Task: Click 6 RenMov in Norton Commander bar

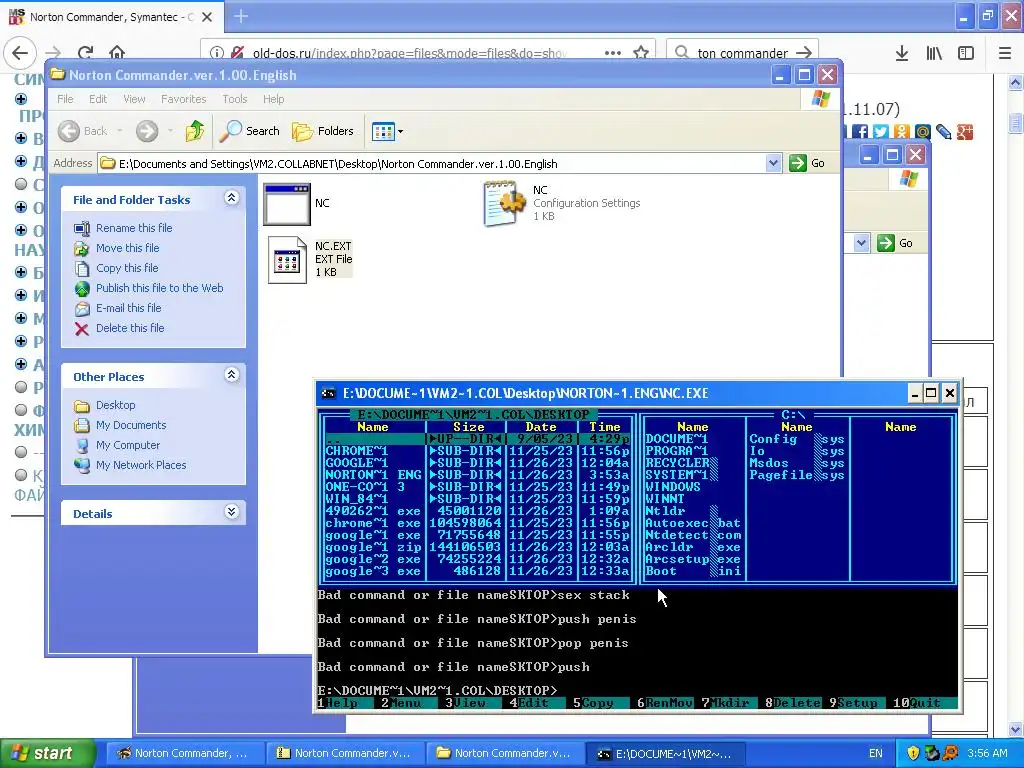Action: coord(665,703)
